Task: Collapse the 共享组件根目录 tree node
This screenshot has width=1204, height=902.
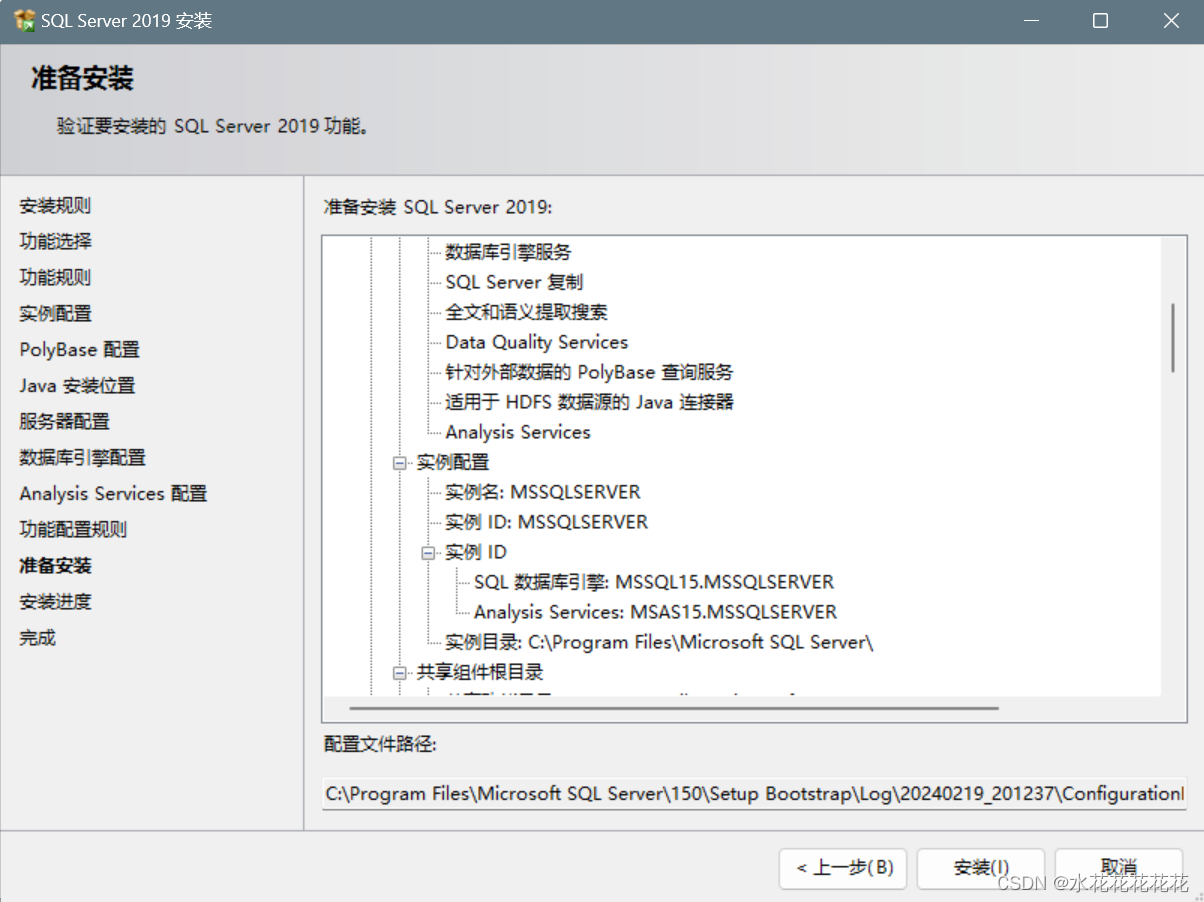Action: click(x=400, y=673)
